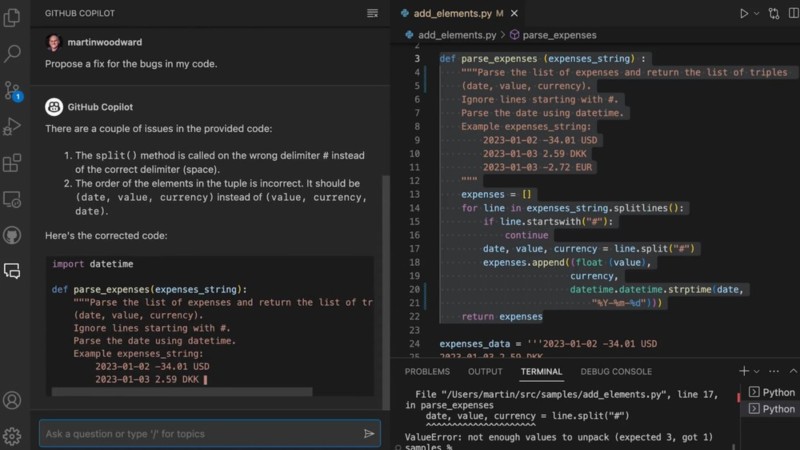Click the GITHUB COPILOT panel title
The width and height of the screenshot is (800, 450).
pyautogui.click(x=80, y=13)
